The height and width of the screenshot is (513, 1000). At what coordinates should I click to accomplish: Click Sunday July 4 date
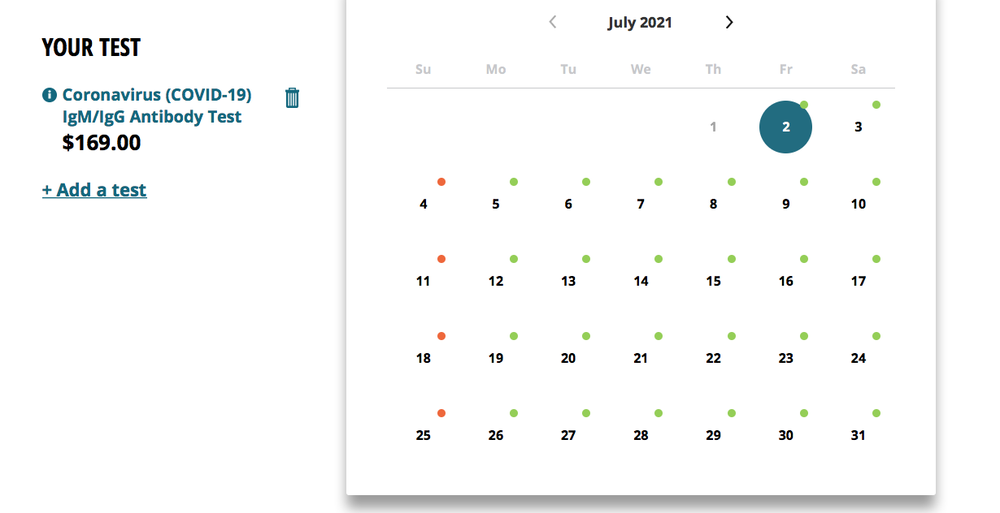click(x=423, y=204)
